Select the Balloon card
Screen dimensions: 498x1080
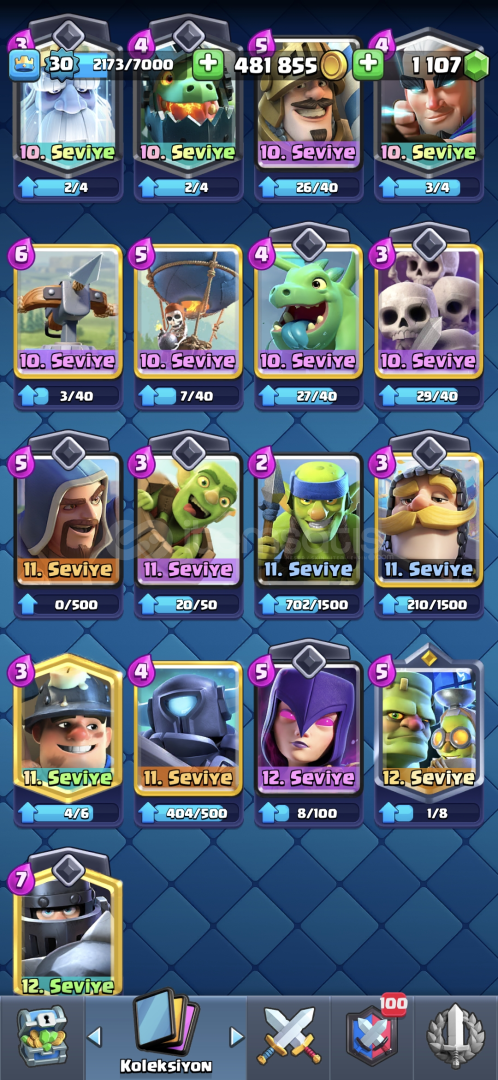pyautogui.click(x=188, y=311)
